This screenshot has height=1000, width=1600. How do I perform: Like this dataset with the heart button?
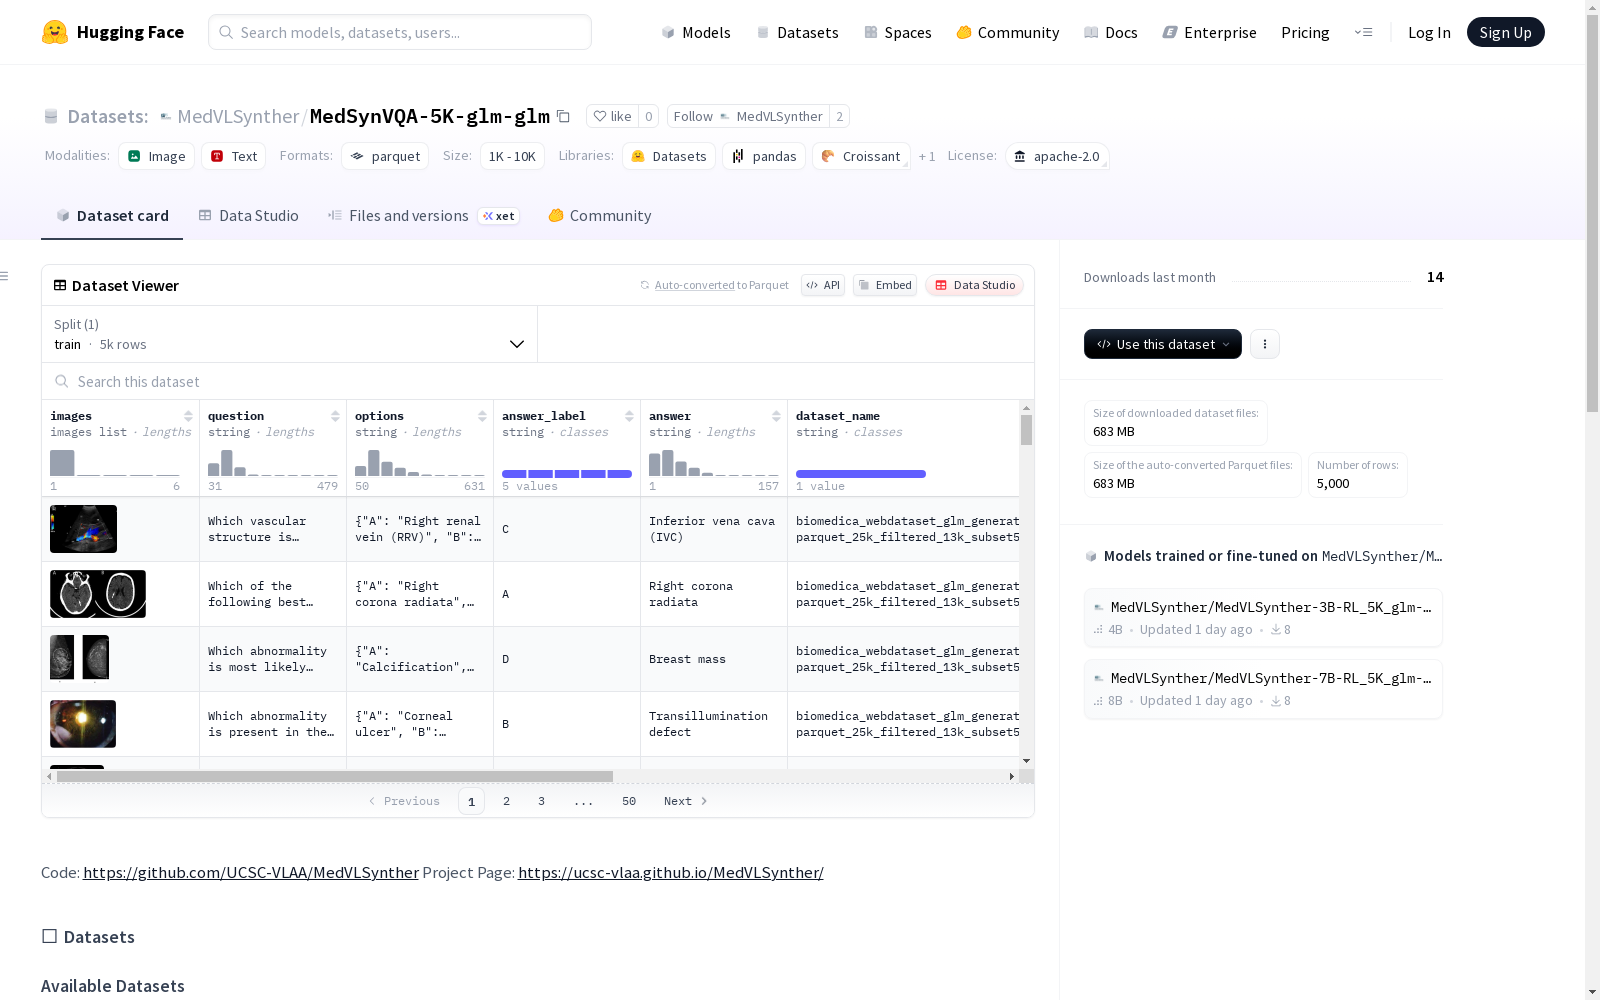612,116
